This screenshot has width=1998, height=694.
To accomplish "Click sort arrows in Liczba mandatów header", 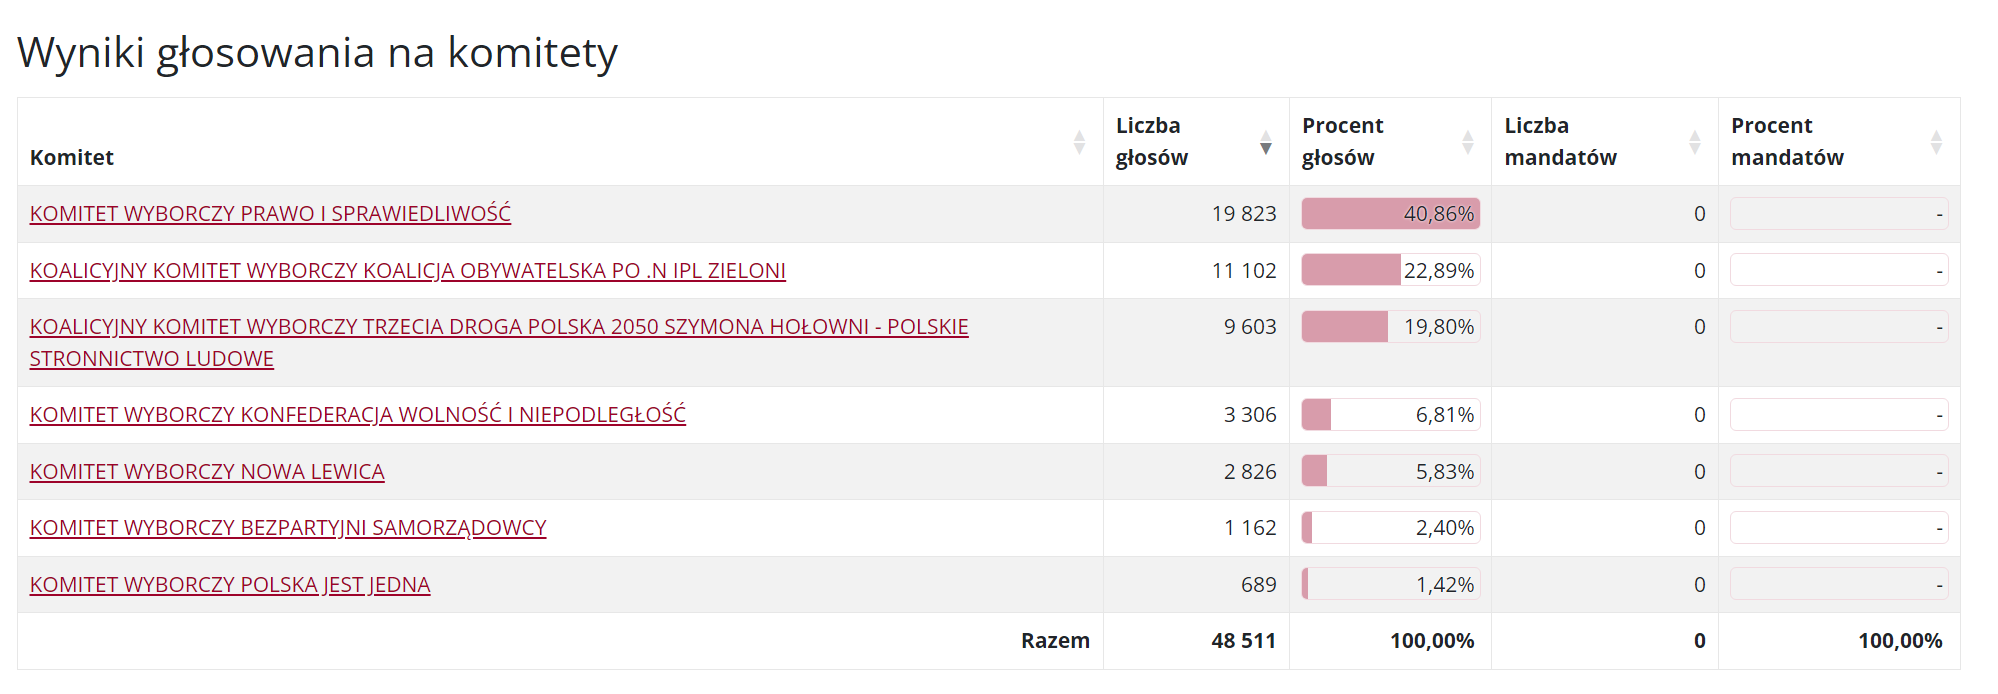I will (1694, 142).
